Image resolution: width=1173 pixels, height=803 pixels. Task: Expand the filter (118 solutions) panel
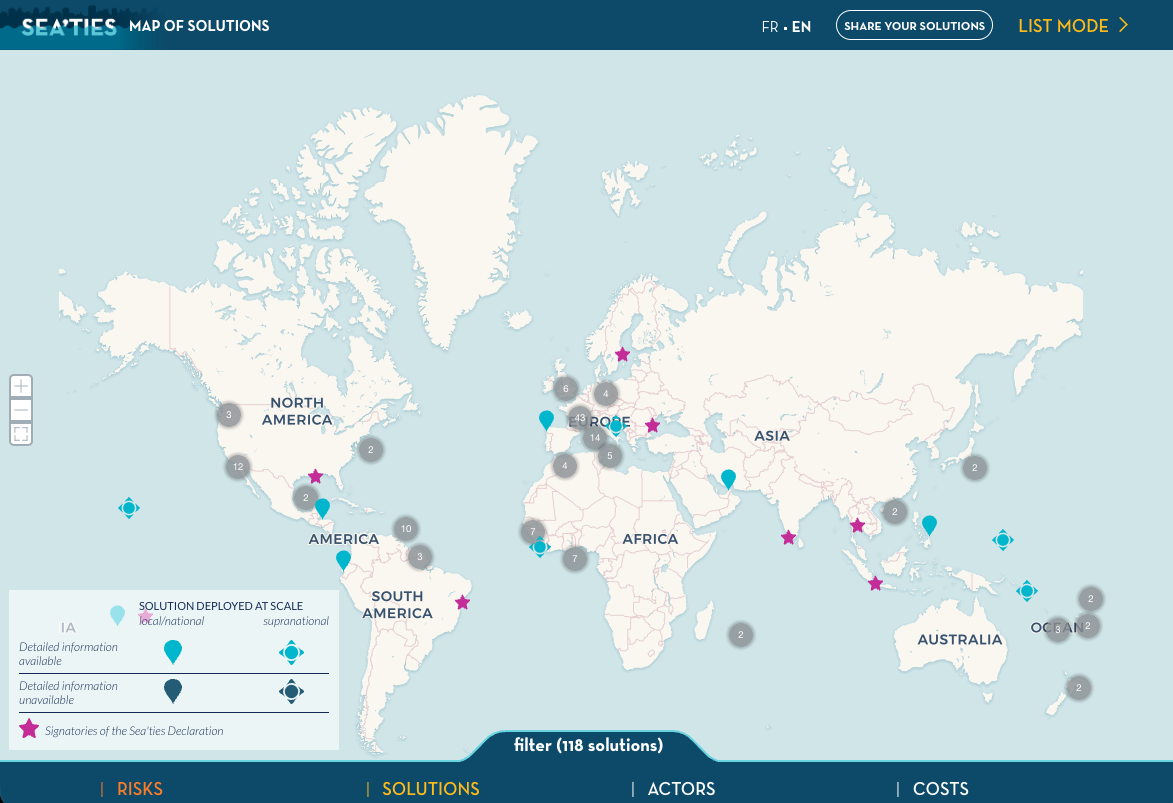click(587, 746)
